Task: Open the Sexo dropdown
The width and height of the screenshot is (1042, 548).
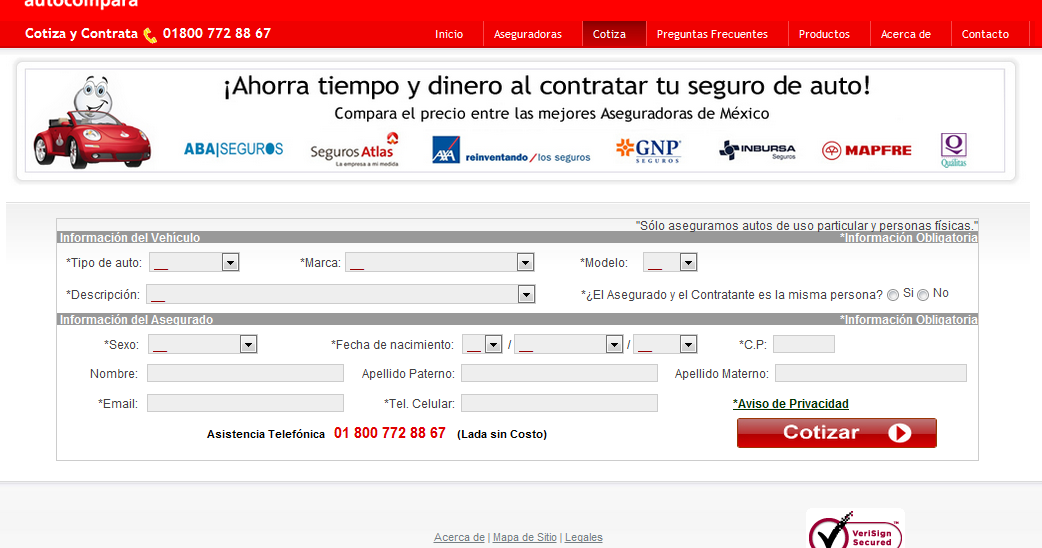Action: [x=202, y=344]
